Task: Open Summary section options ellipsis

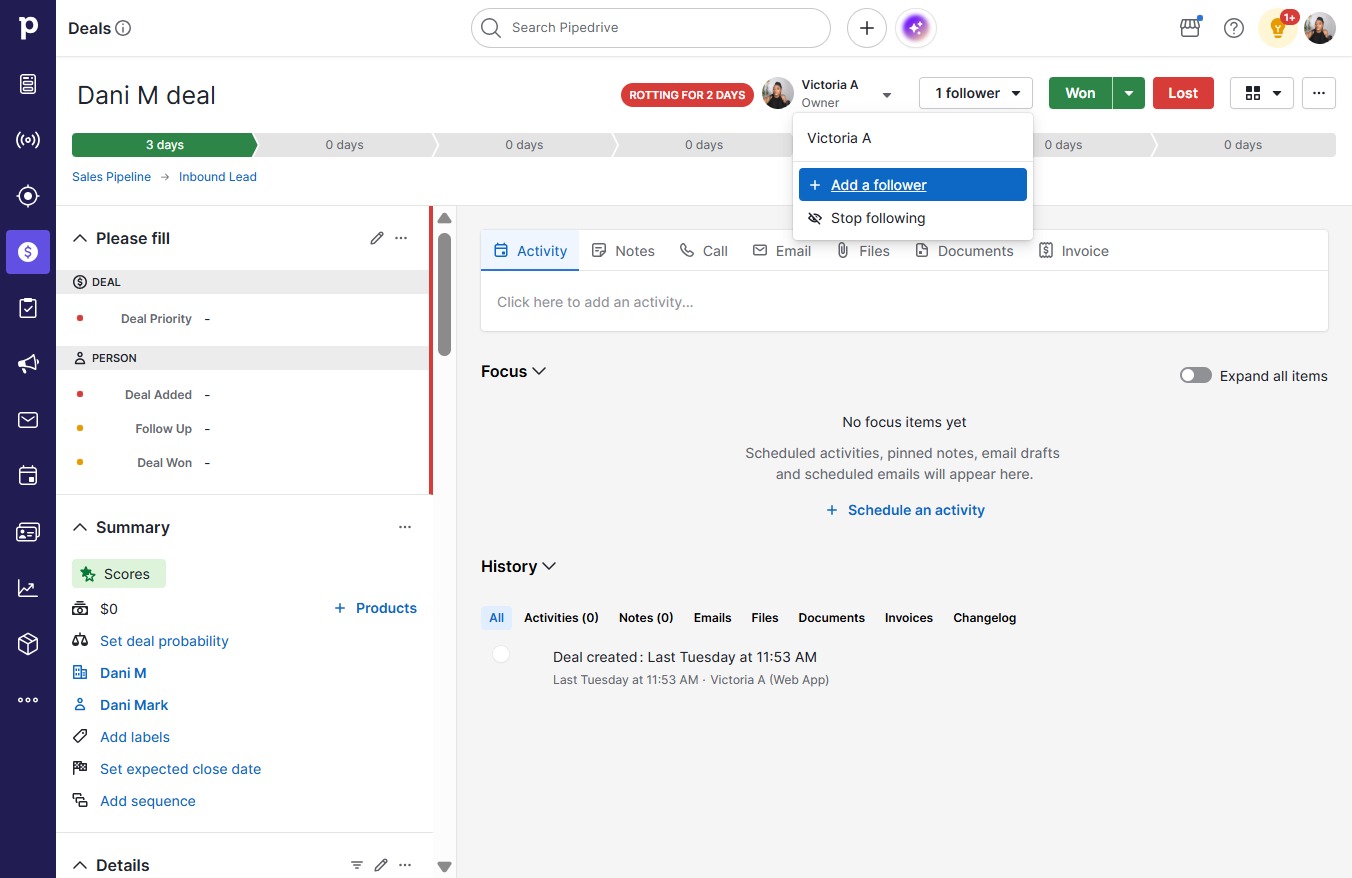Action: (x=405, y=527)
